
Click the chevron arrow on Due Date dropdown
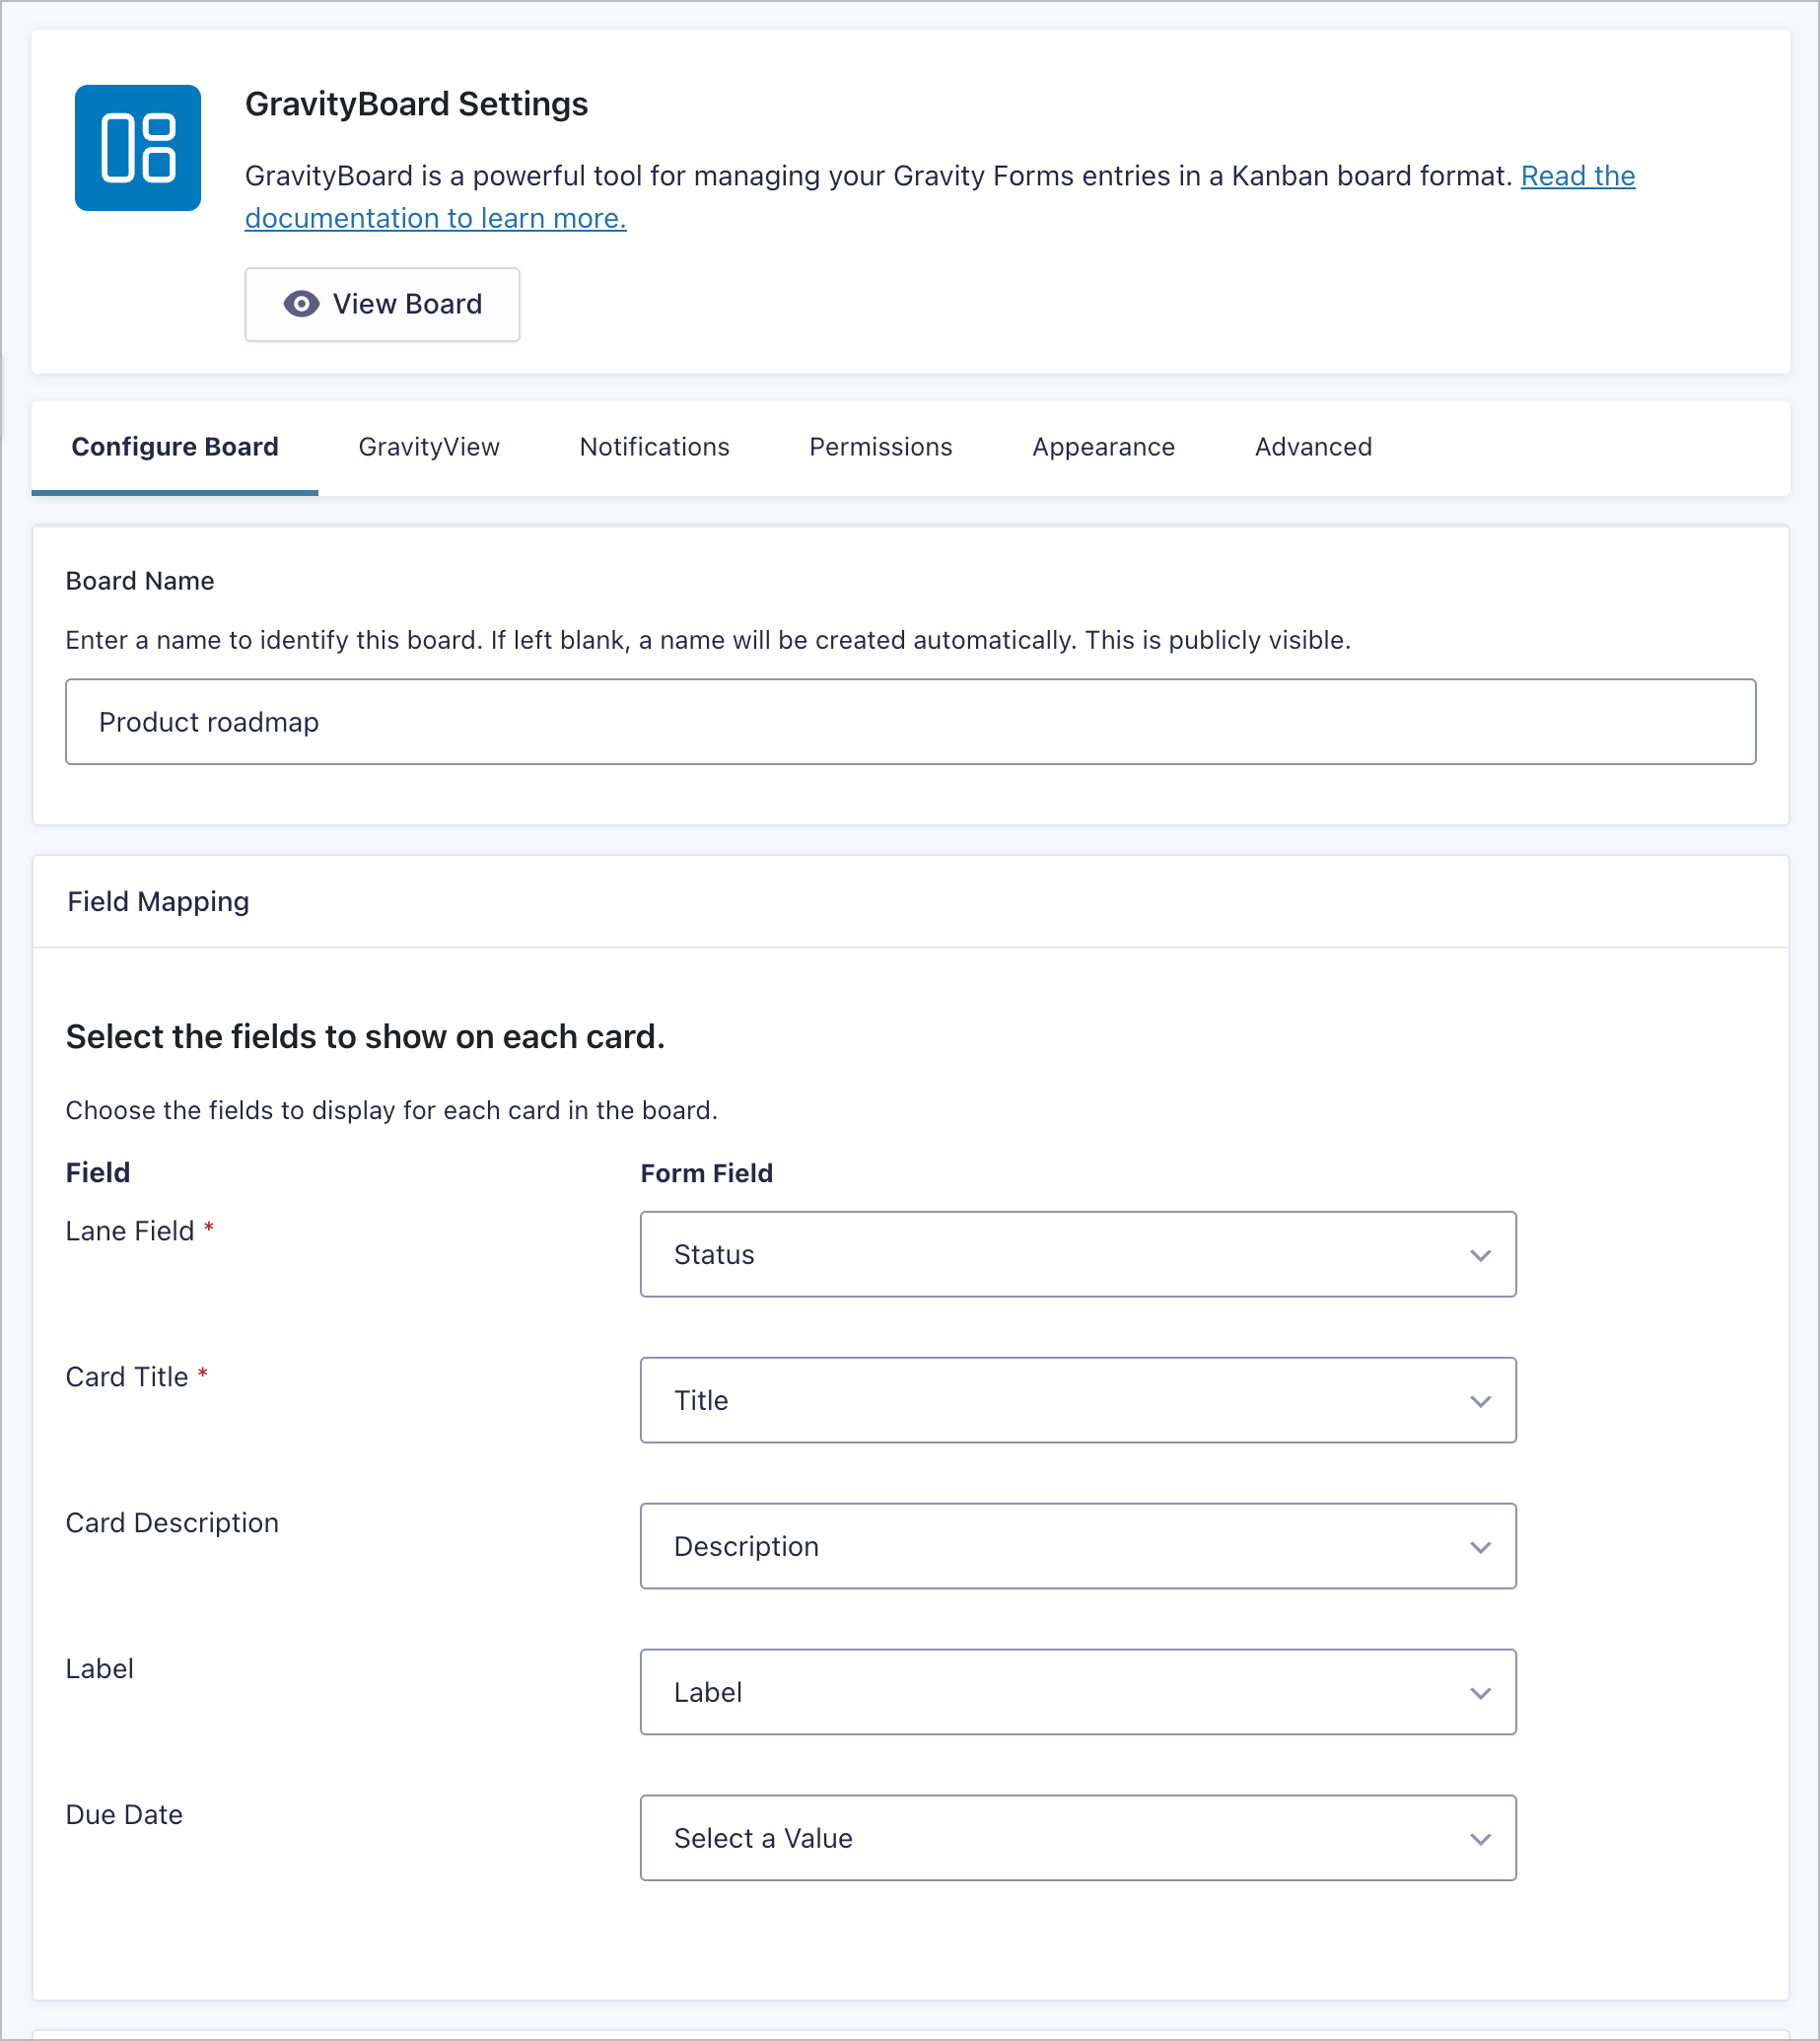coord(1480,1839)
